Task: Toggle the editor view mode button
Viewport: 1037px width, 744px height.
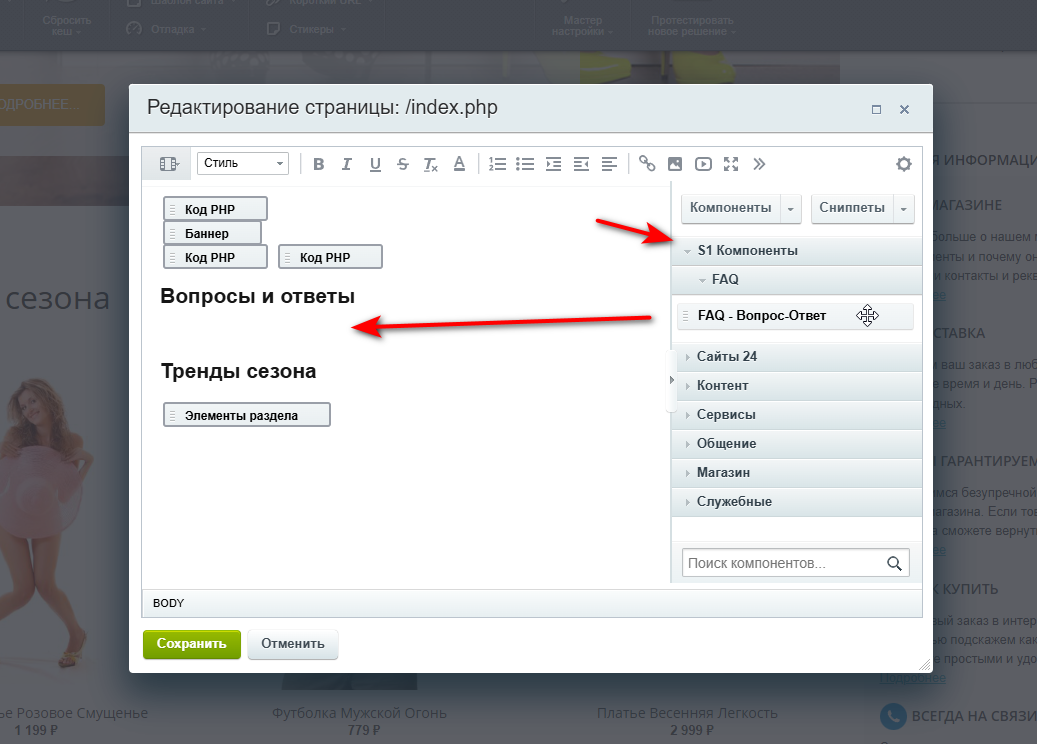Action: tap(168, 164)
